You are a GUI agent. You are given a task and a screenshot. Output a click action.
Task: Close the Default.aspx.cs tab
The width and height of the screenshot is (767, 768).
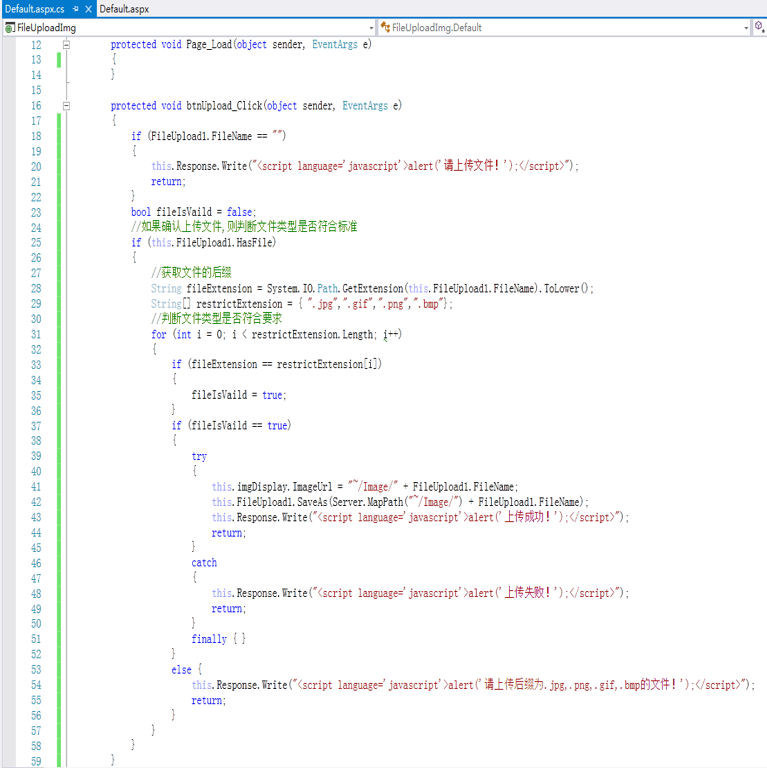point(89,8)
